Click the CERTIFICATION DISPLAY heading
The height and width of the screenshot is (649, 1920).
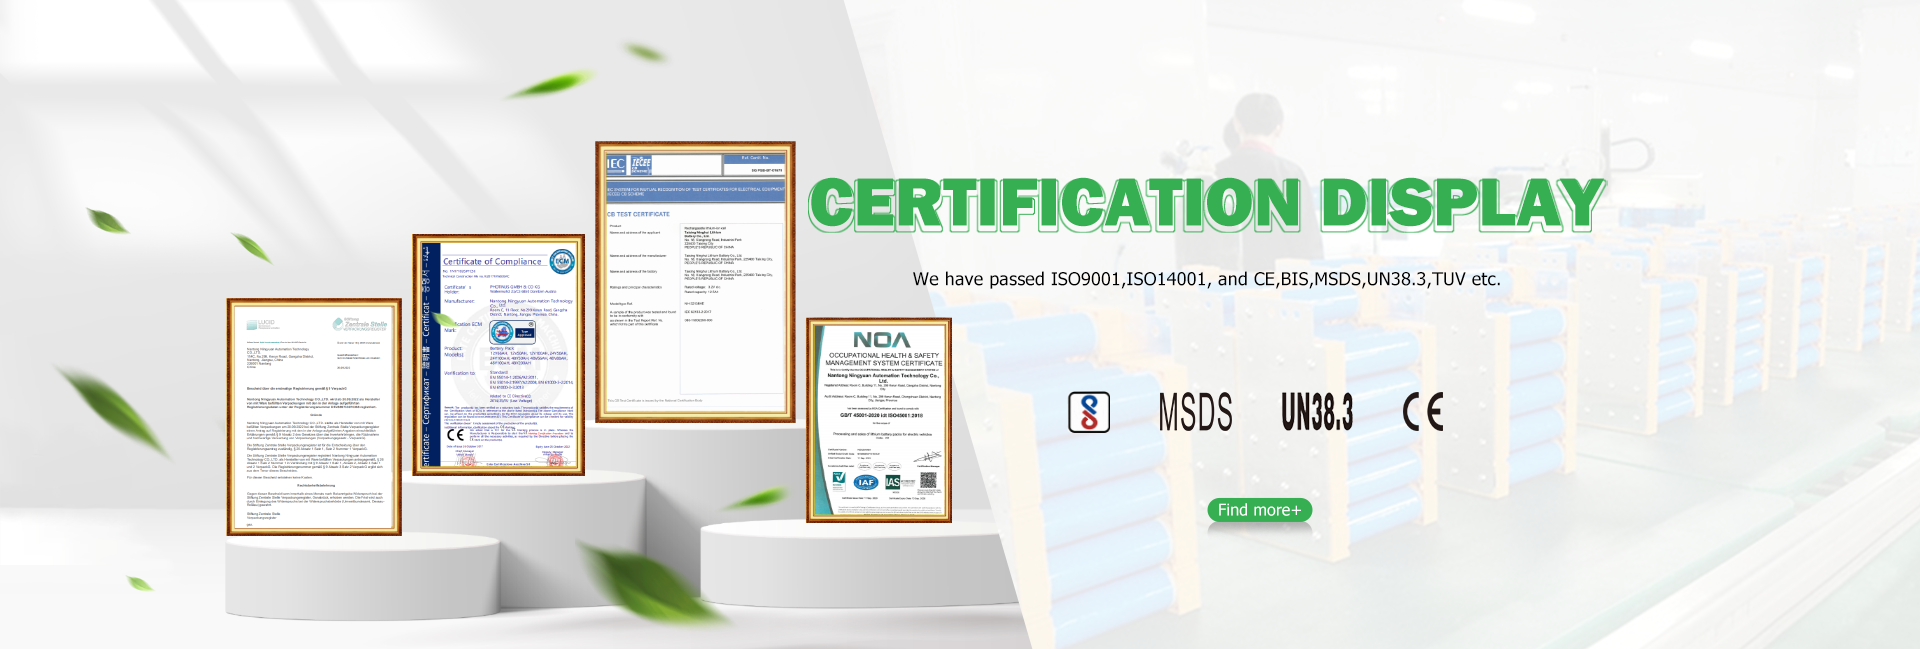point(1207,204)
